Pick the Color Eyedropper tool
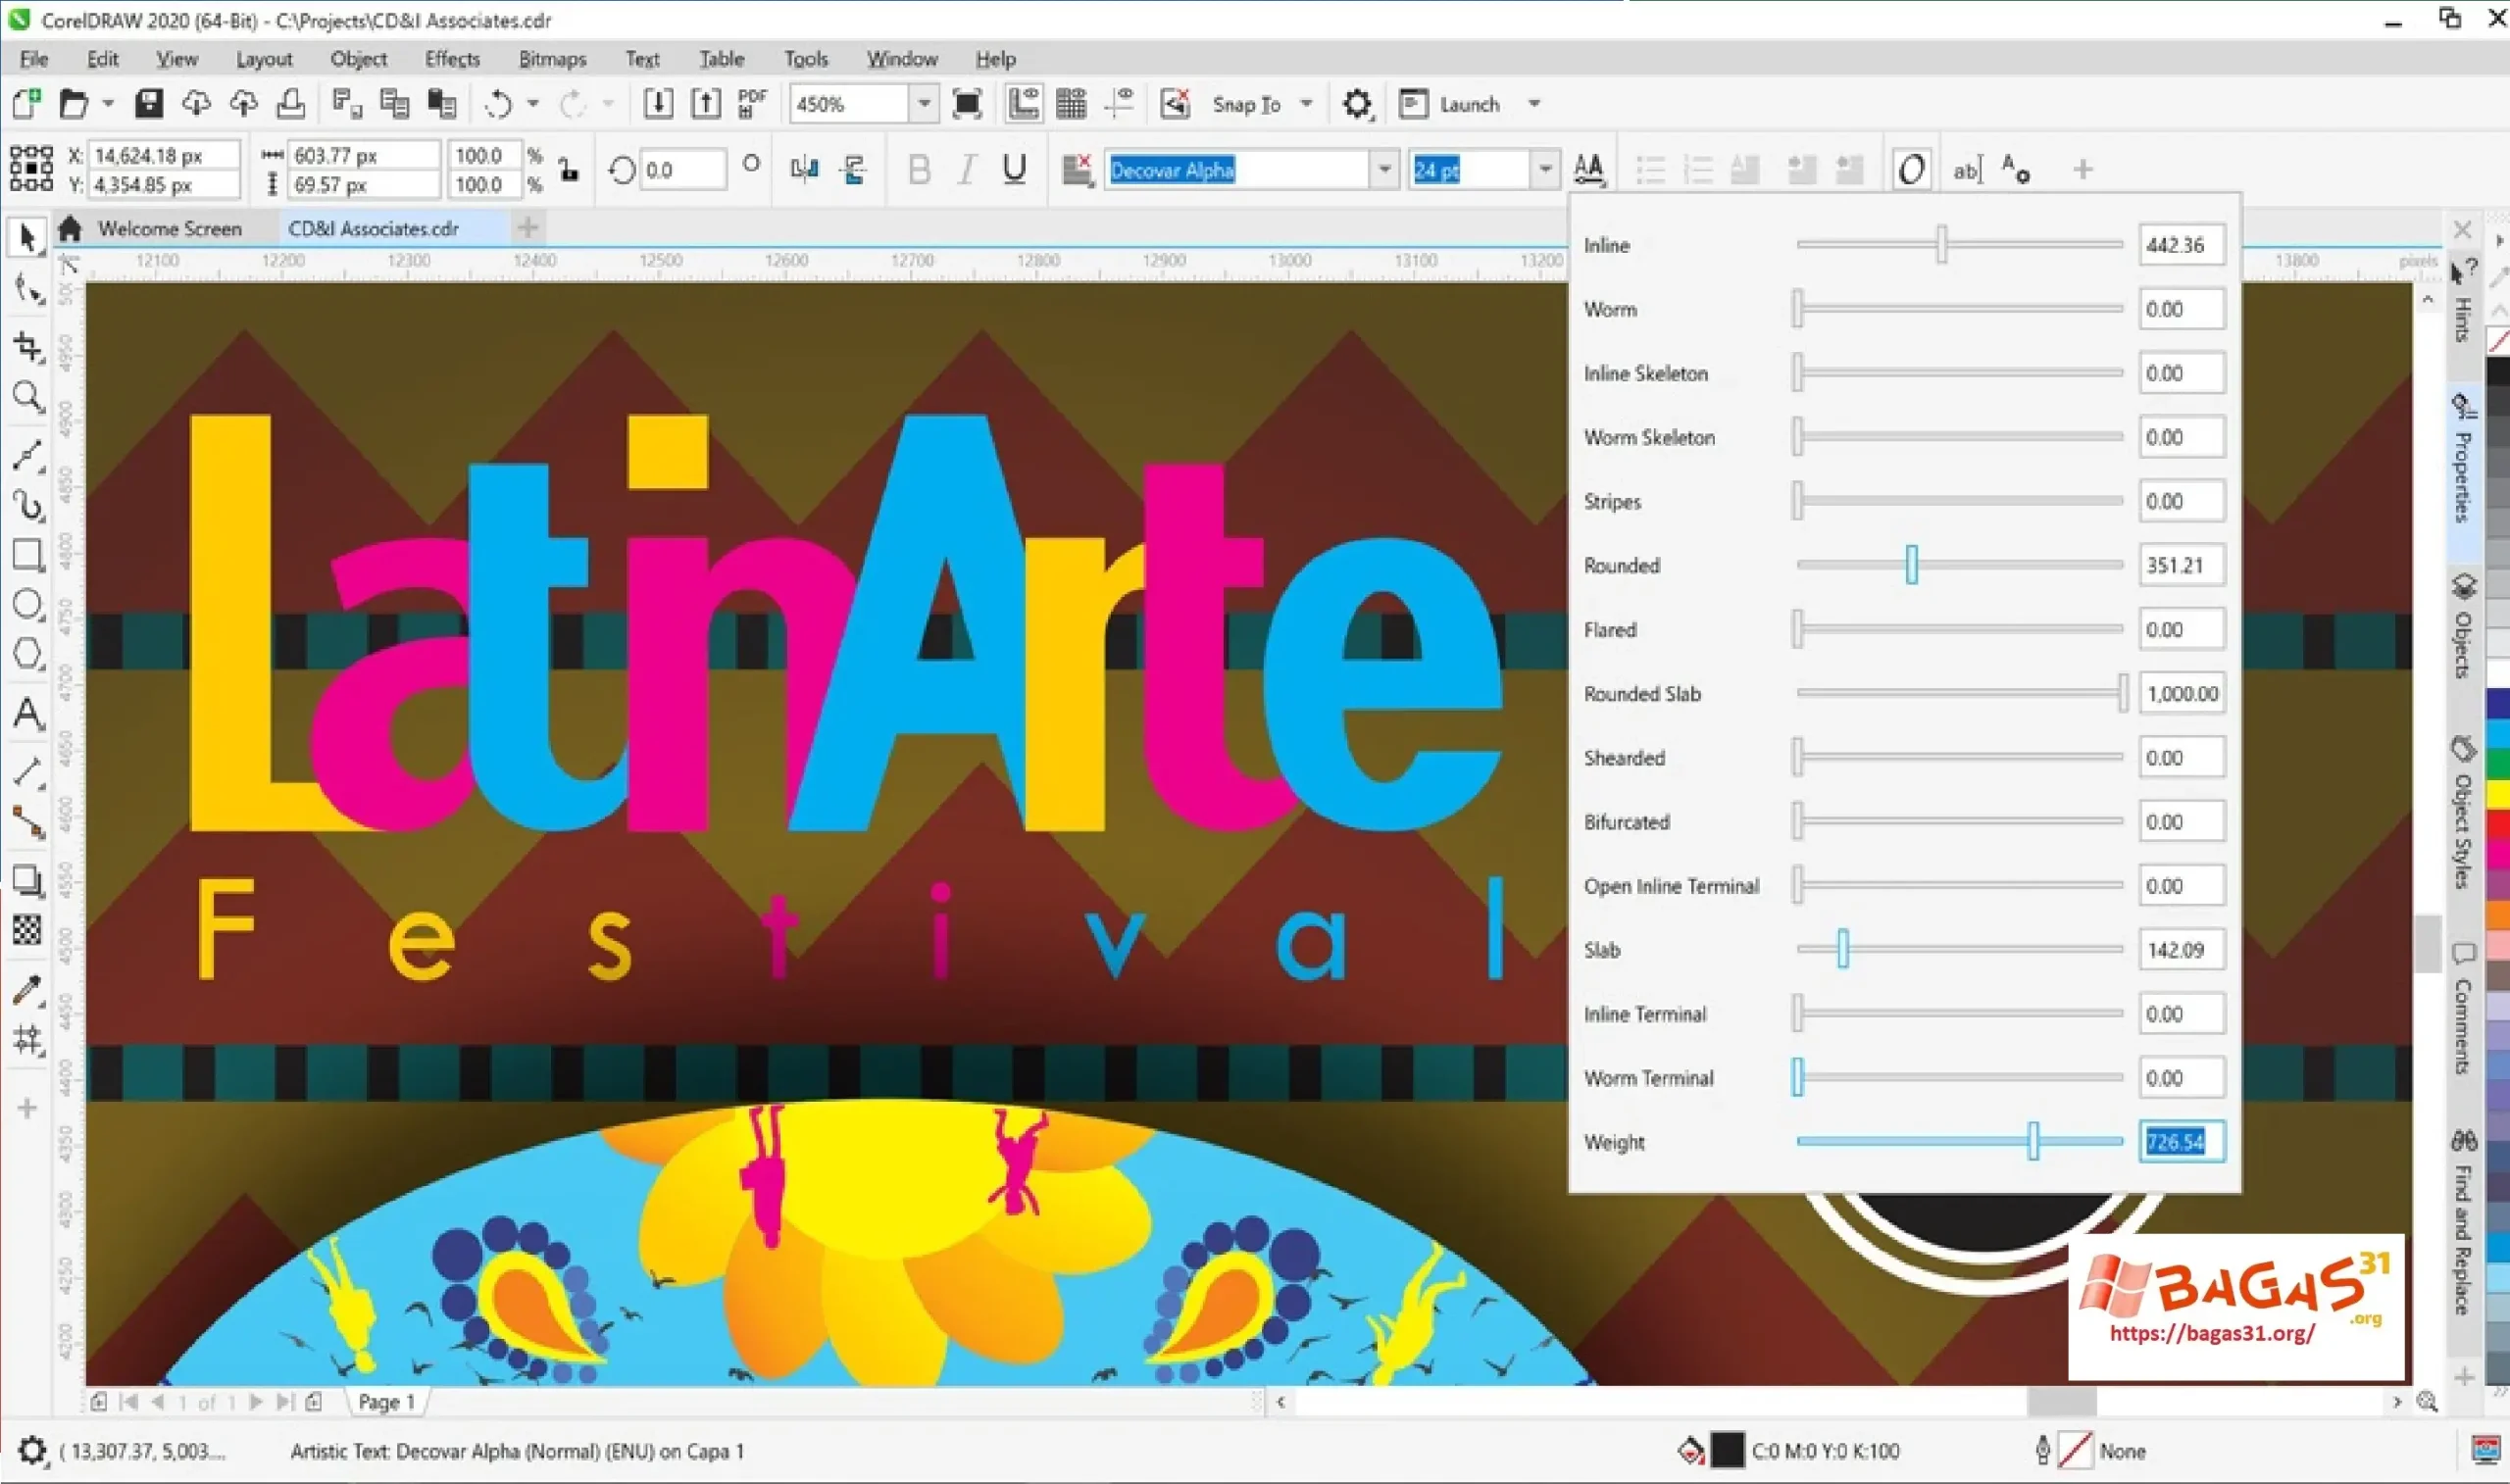Image resolution: width=2510 pixels, height=1484 pixels. (28, 992)
